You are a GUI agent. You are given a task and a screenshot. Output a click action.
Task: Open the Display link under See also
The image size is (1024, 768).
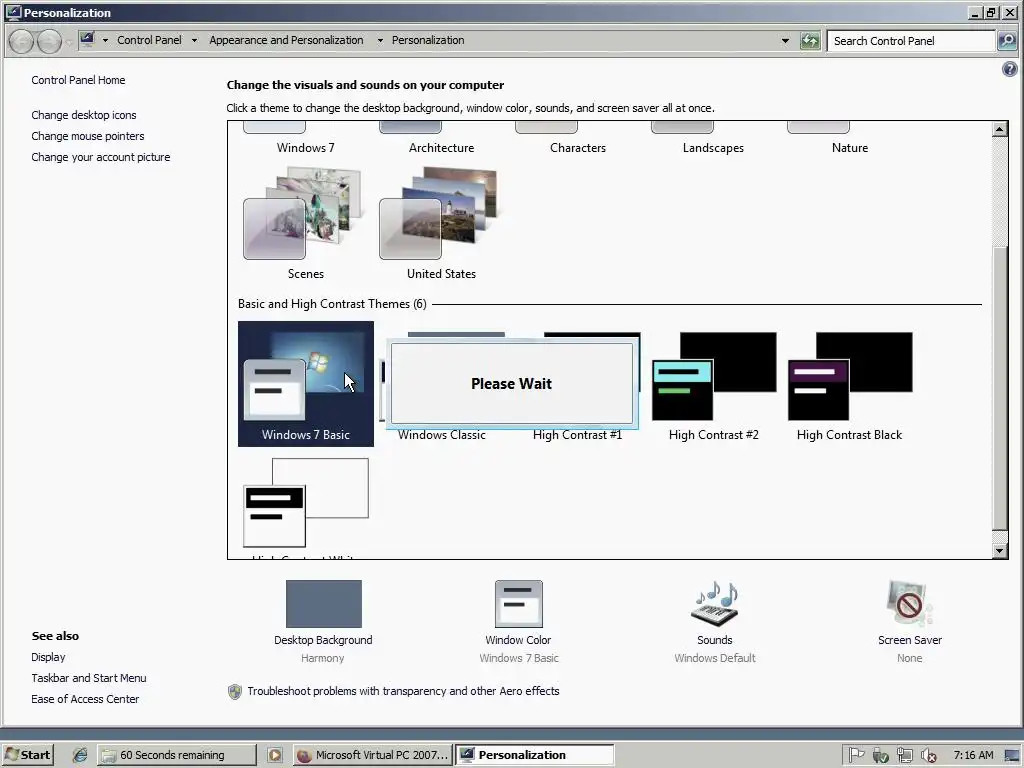(x=48, y=657)
